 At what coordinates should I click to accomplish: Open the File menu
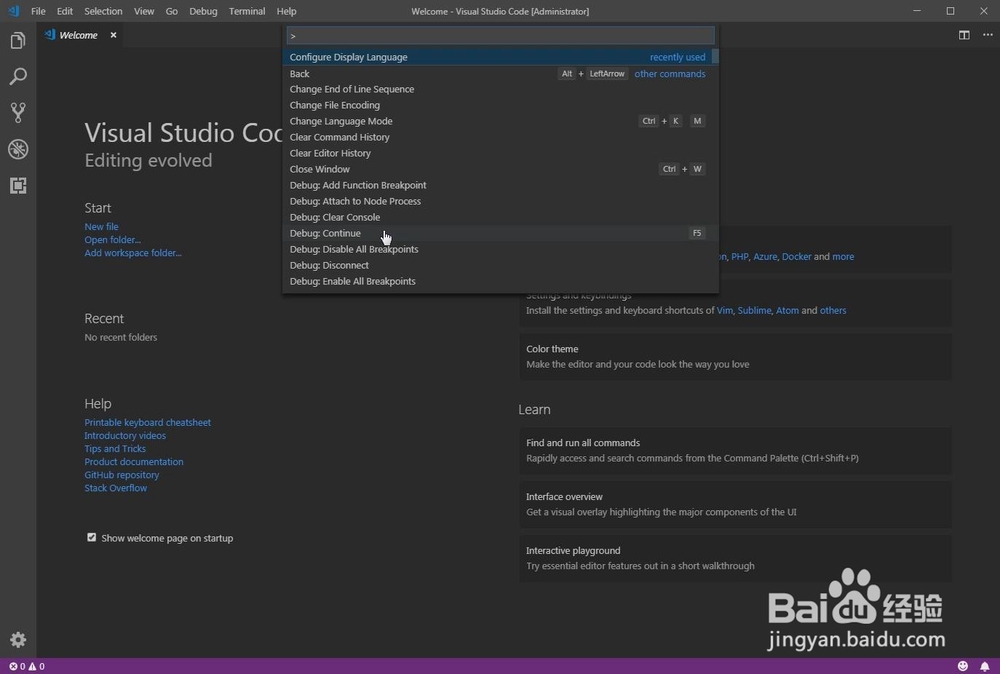tap(38, 11)
